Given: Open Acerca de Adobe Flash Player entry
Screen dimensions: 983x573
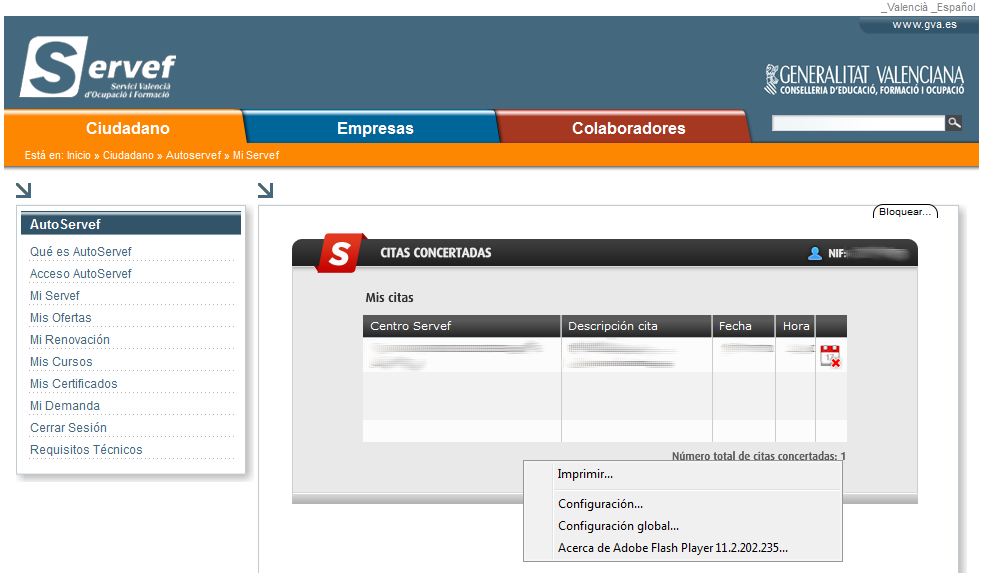Looking at the screenshot, I should click(672, 548).
